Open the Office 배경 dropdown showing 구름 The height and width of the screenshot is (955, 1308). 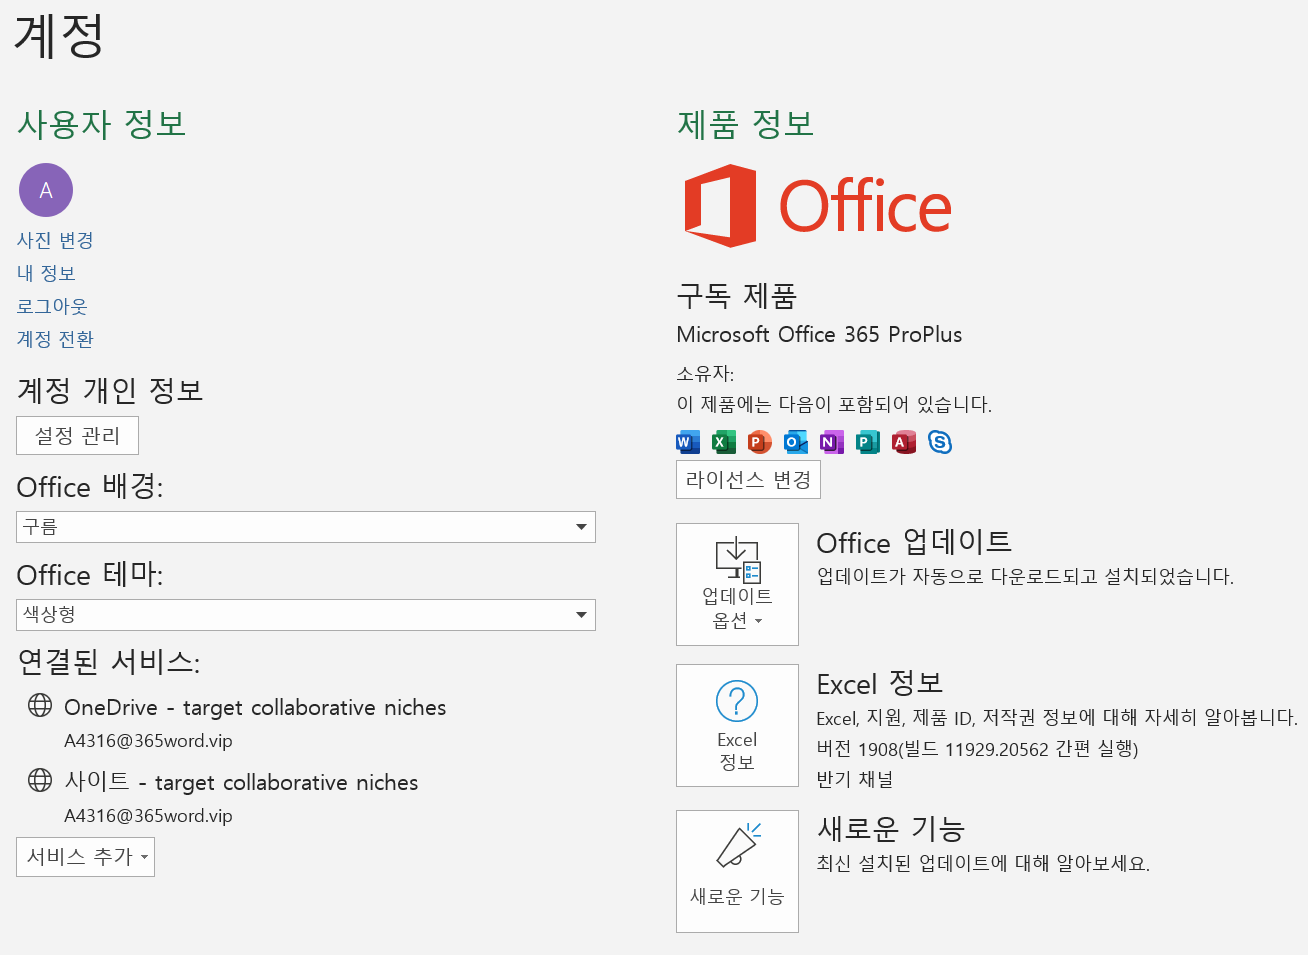coord(305,527)
